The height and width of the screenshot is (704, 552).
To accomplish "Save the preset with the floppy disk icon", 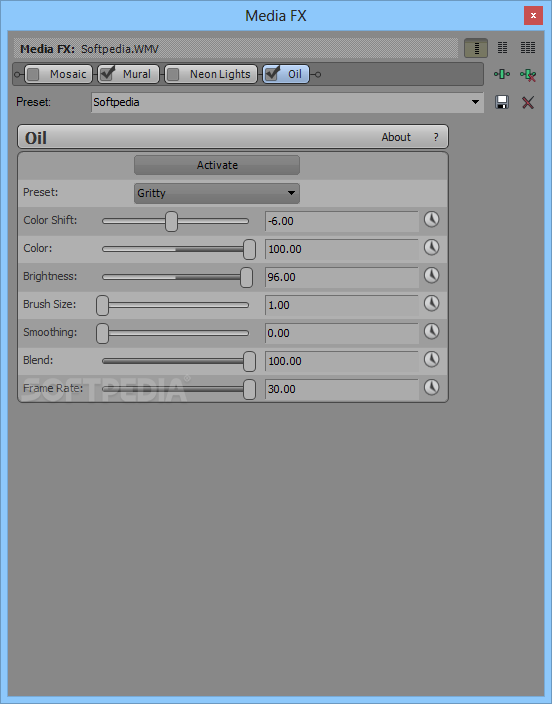I will click(502, 102).
